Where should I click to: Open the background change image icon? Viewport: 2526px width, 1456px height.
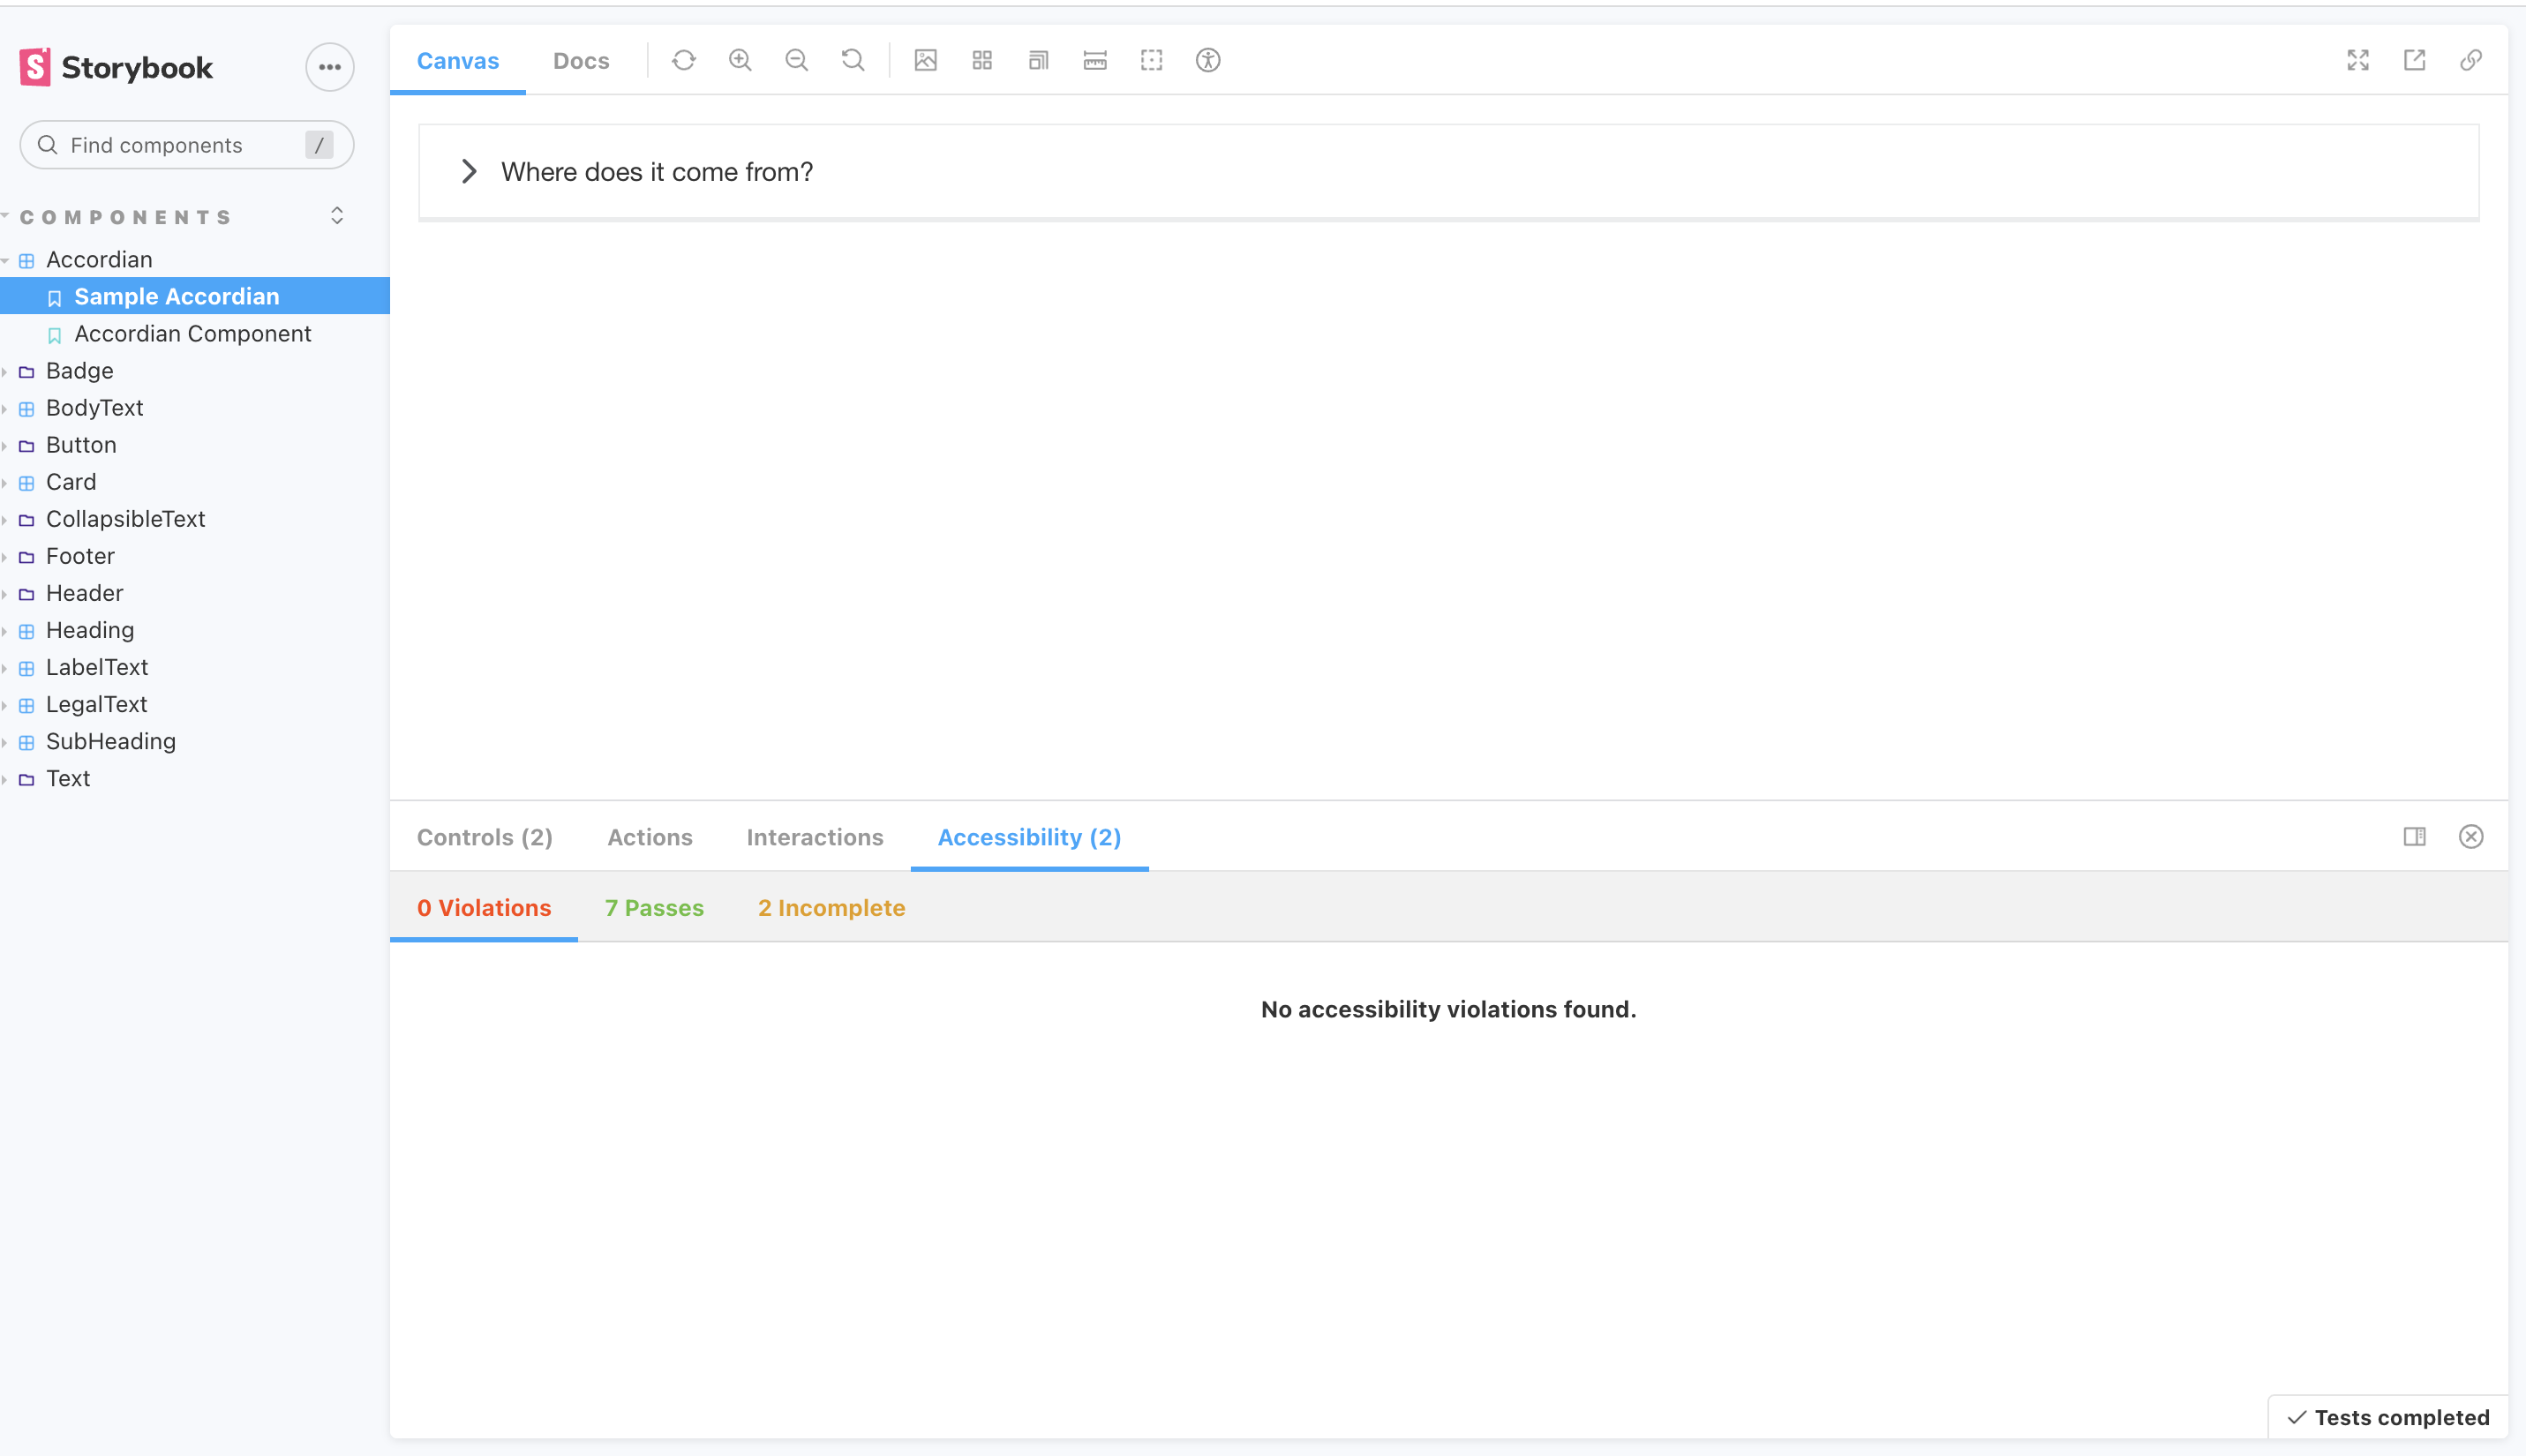[x=926, y=60]
